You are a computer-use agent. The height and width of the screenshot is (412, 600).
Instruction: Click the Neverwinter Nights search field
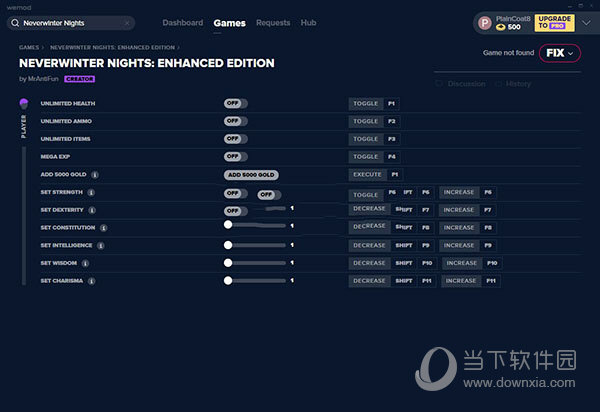[70, 22]
